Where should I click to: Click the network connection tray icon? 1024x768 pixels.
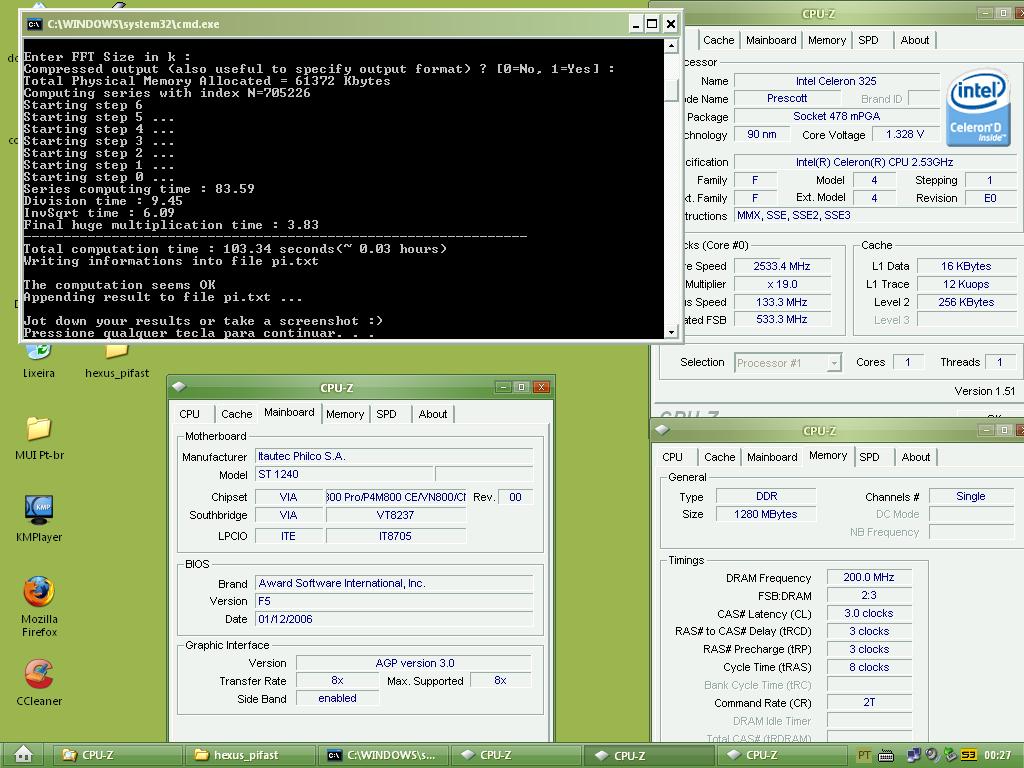[914, 756]
